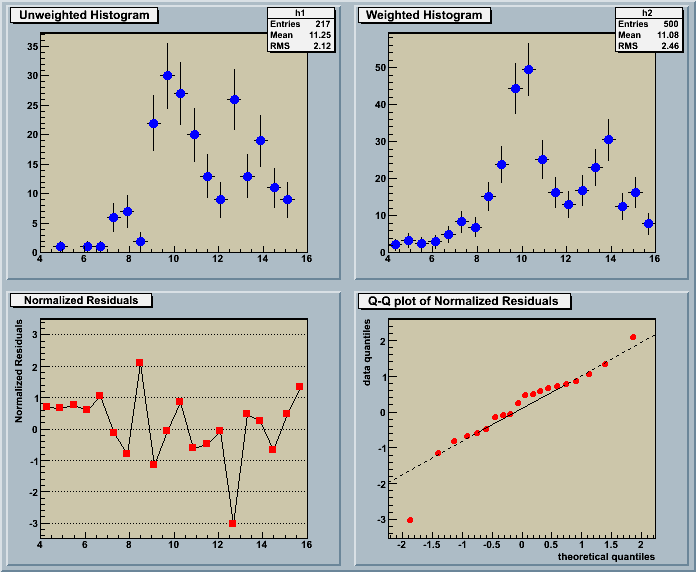Select the Entries 217 row in h1 stats

point(300,24)
